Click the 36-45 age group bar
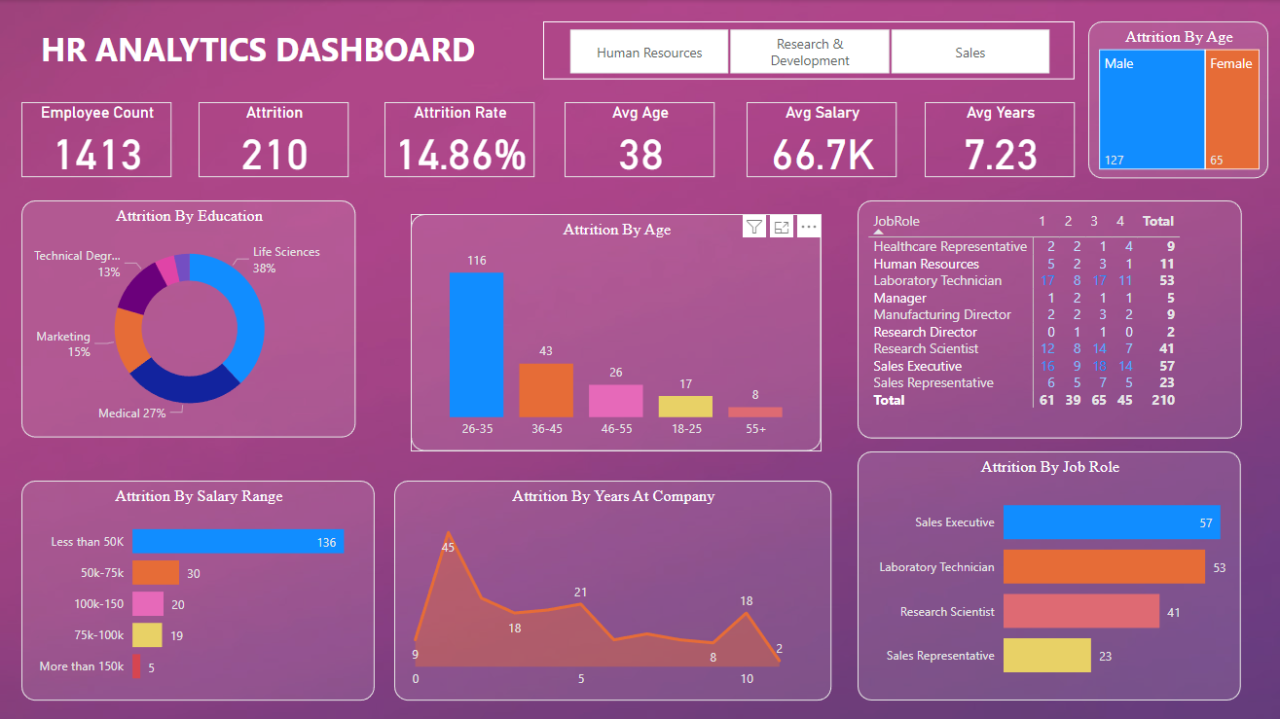 pyautogui.click(x=546, y=390)
